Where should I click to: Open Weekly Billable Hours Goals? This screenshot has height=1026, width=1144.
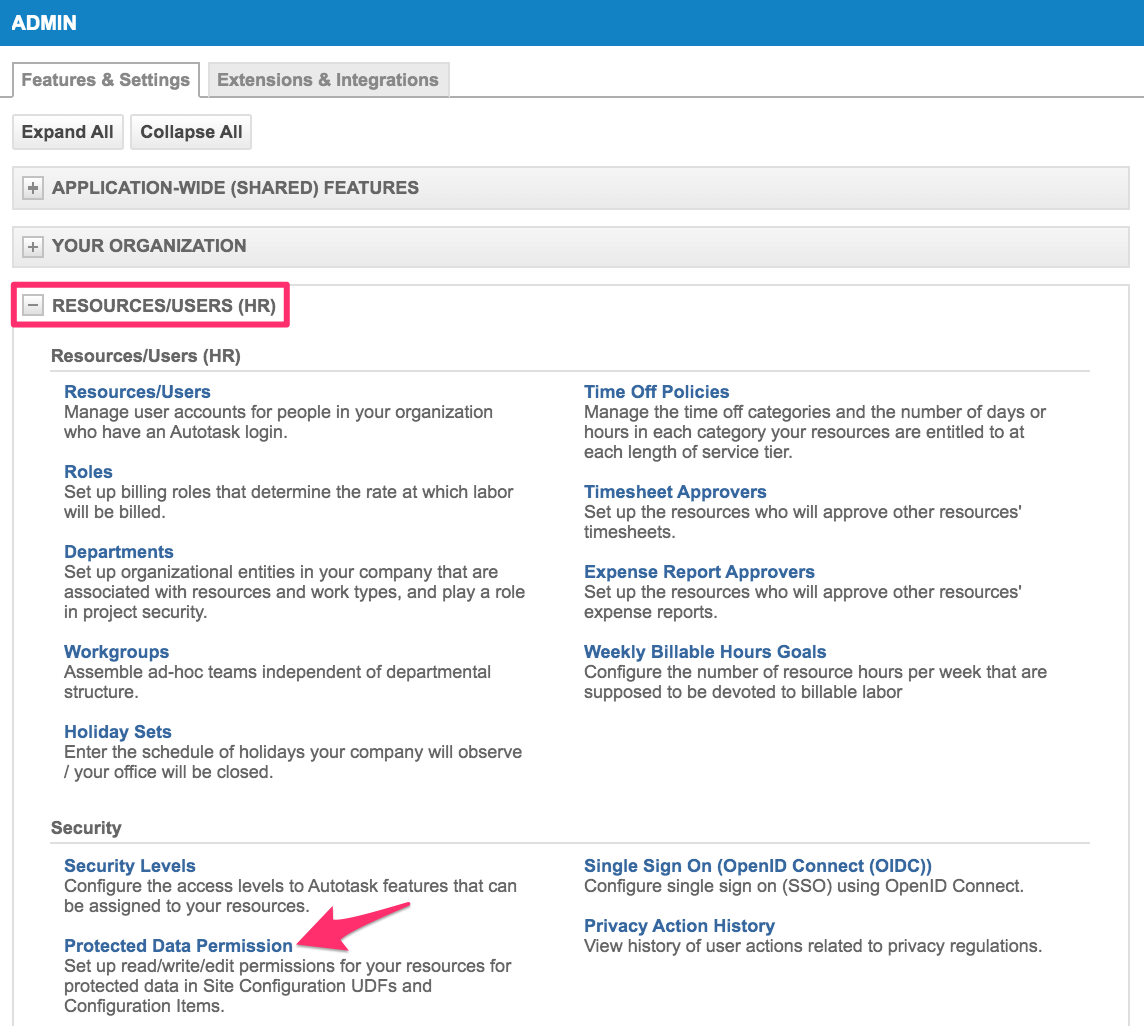tap(705, 652)
